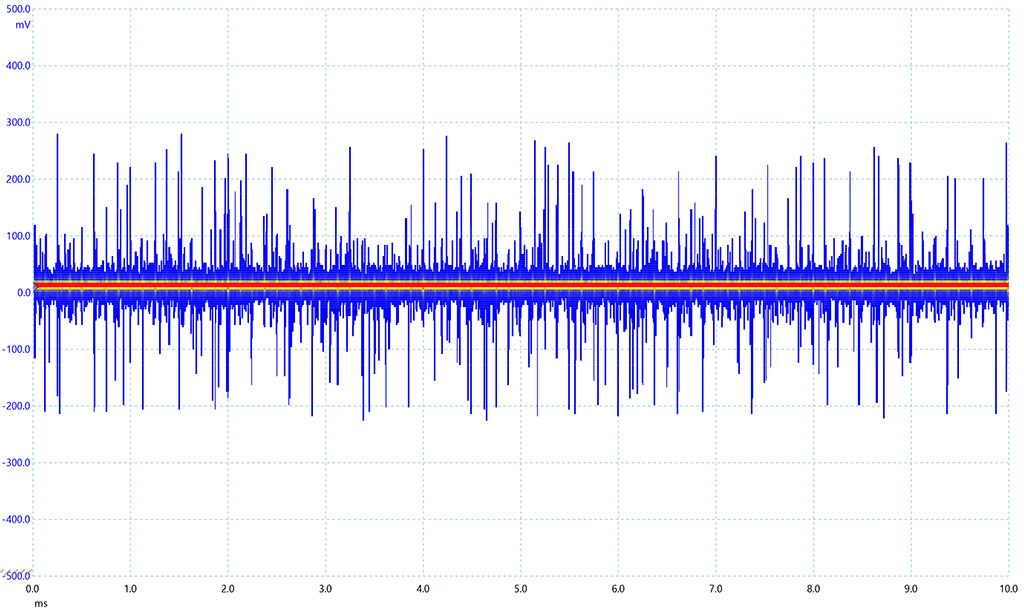Screen dimensions: 1024x611
Task: Select the 300.0 voltage axis label
Action: [18, 123]
